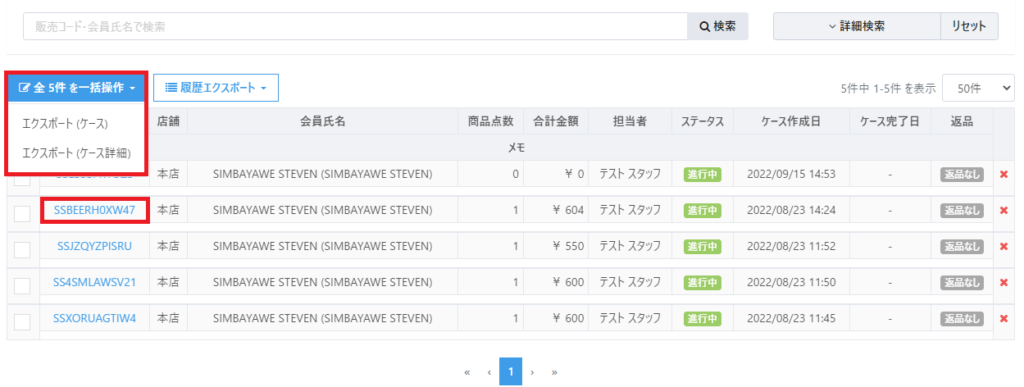Delete the SS4SMLAWSV21 row with red X
The height and width of the screenshot is (387, 1024).
[1004, 282]
